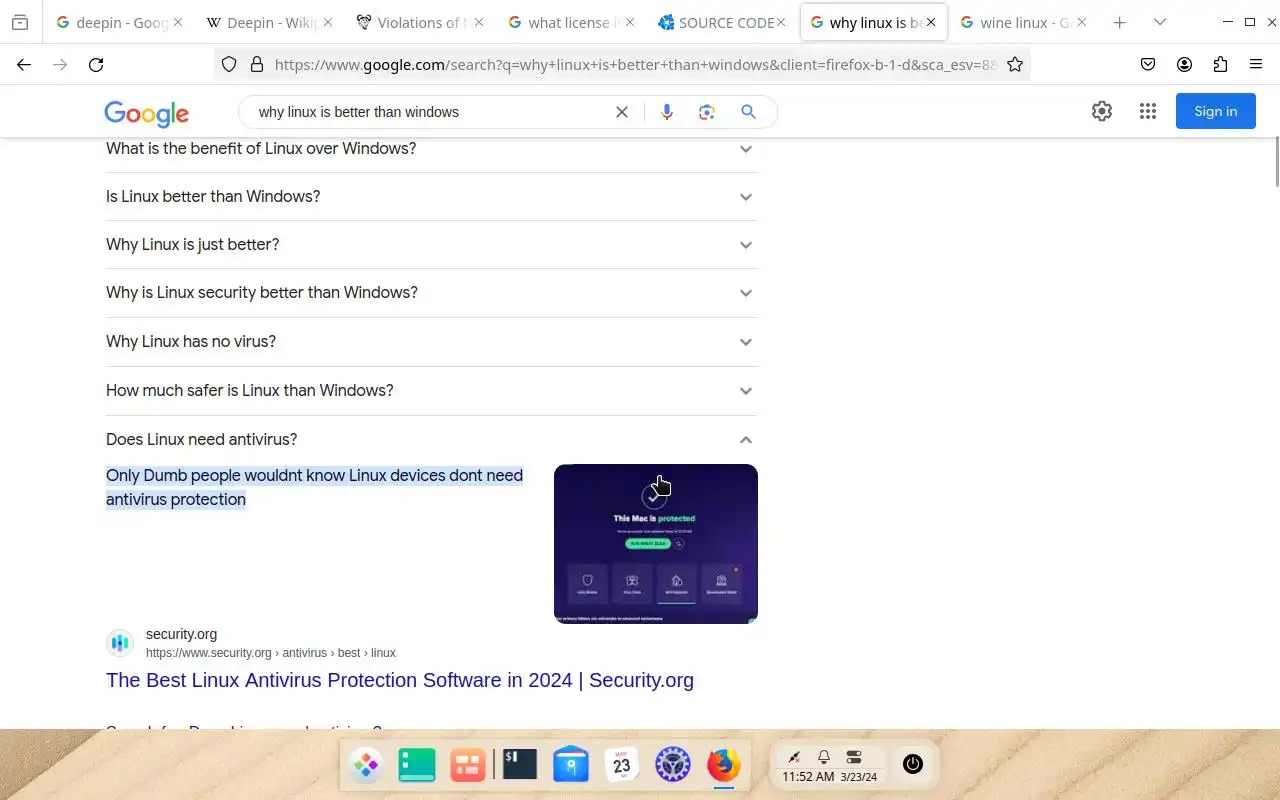The height and width of the screenshot is (800, 1280).
Task: Open Firefox tab overview icon
Action: [x=20, y=22]
